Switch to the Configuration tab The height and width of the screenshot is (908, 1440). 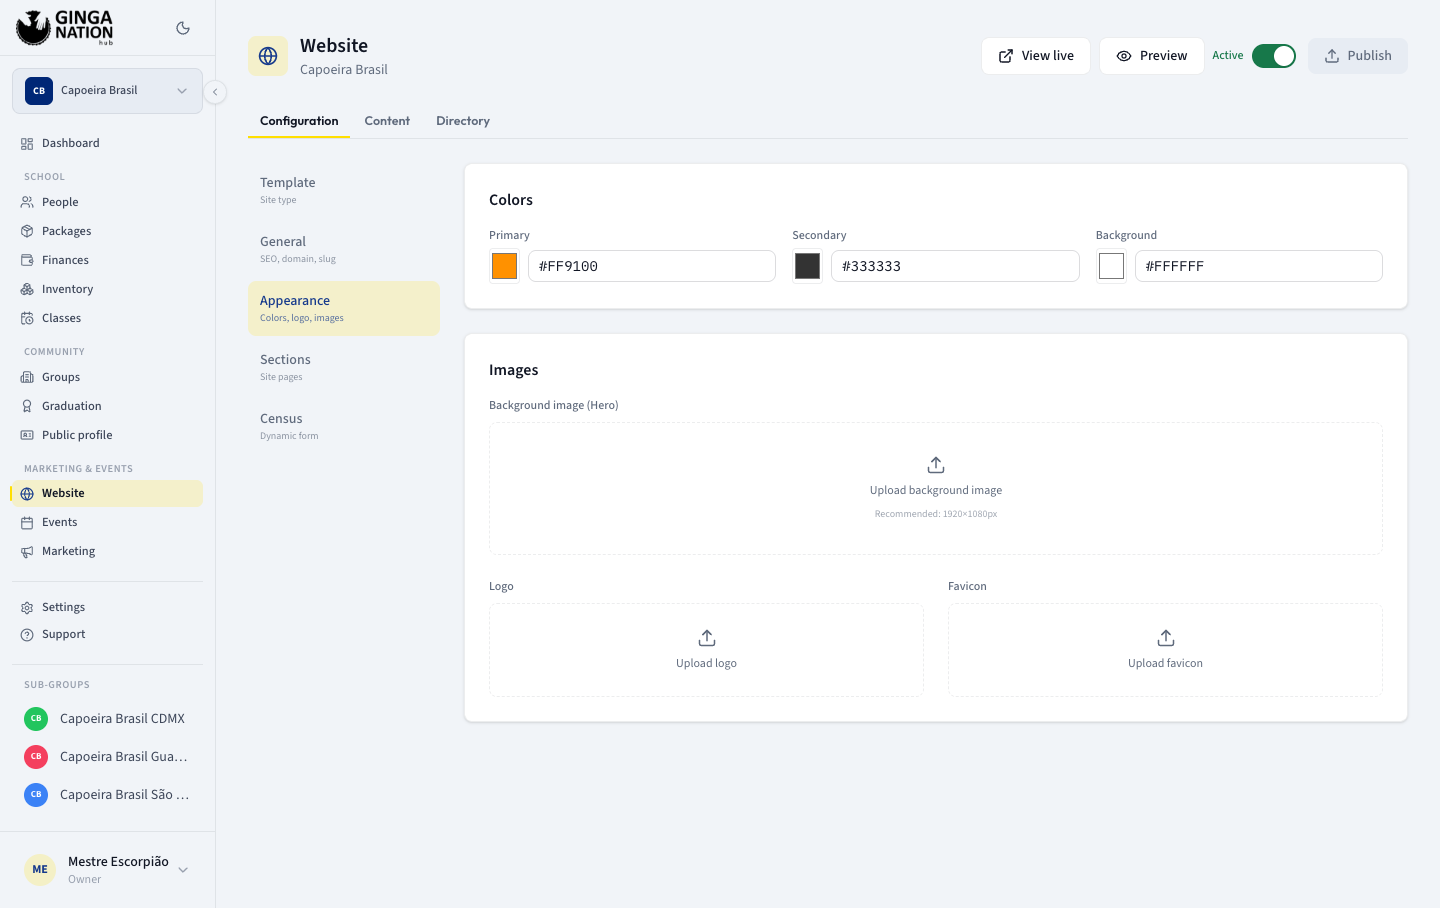coord(299,121)
